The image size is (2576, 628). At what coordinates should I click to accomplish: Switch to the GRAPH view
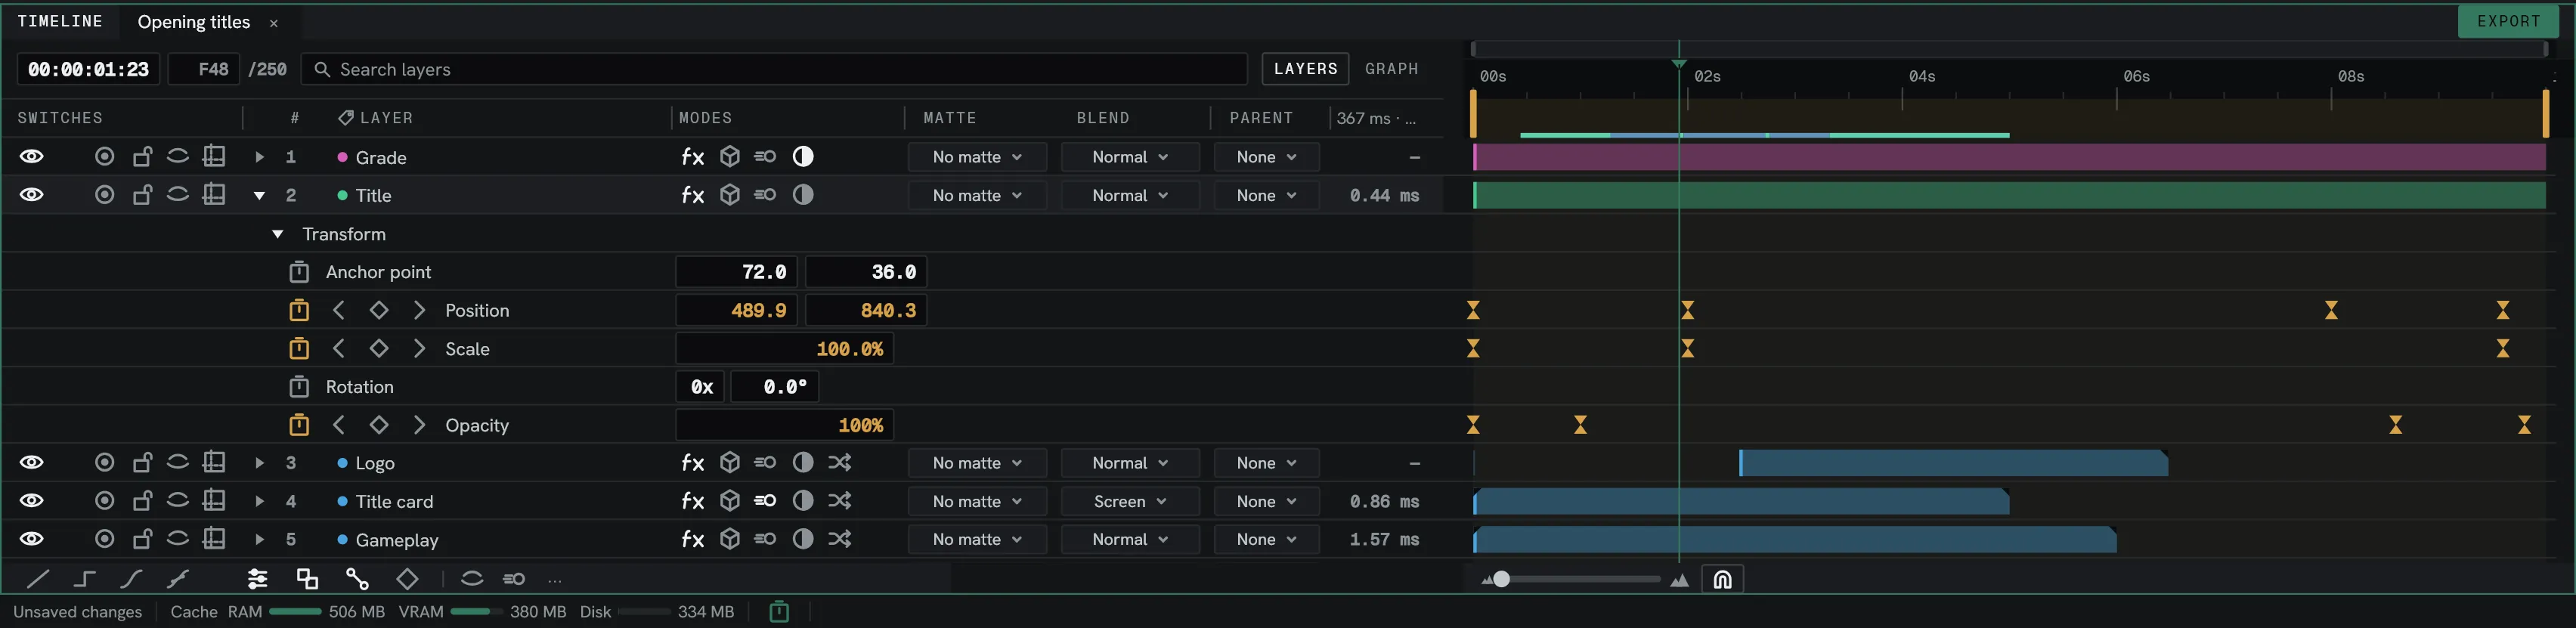tap(1391, 69)
